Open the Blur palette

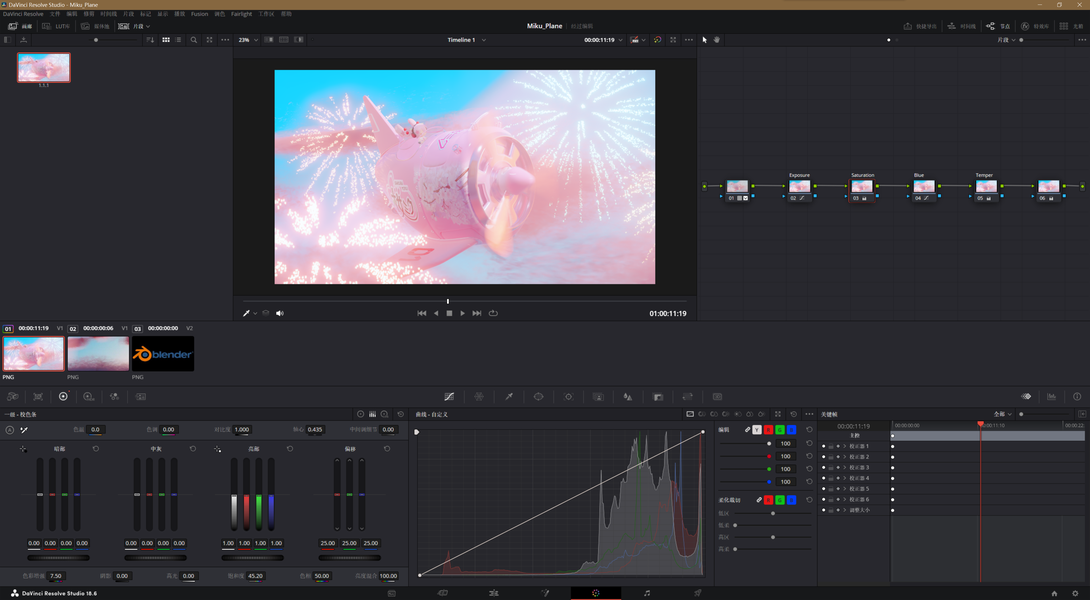[x=628, y=396]
